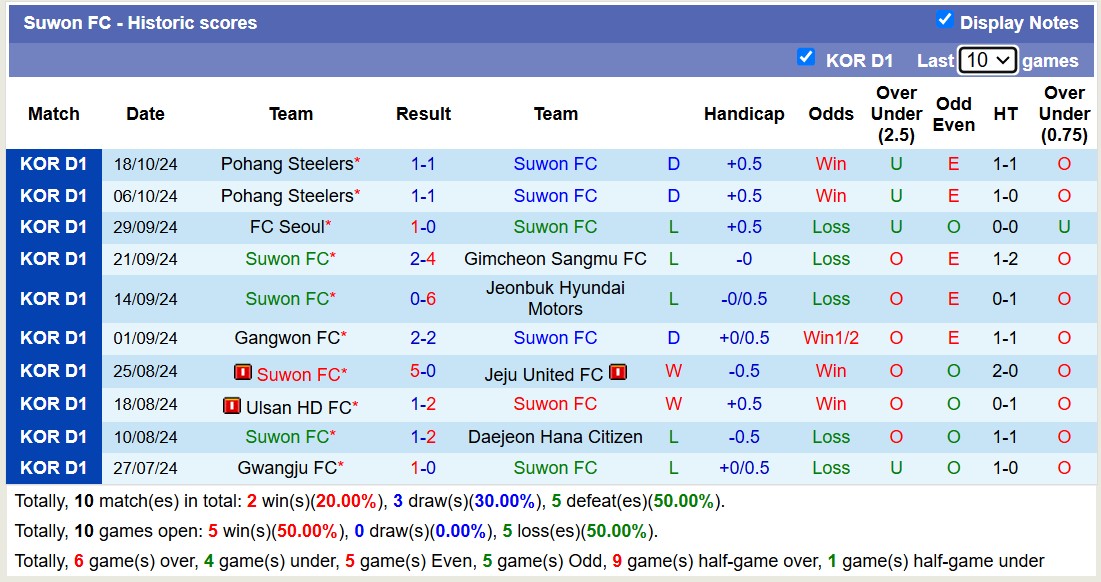Screen dimensions: 1101x582
Task: Click the Jeju United FC team name
Action: point(544,375)
